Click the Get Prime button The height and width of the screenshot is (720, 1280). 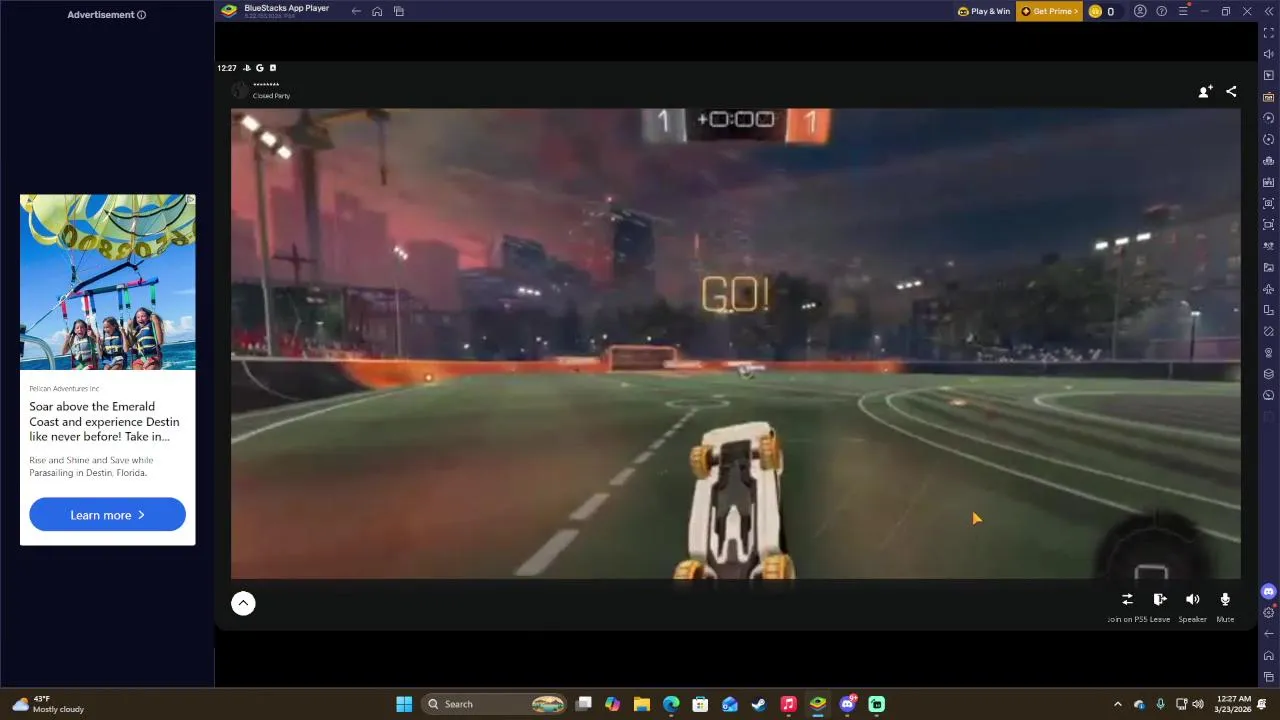(x=1049, y=11)
